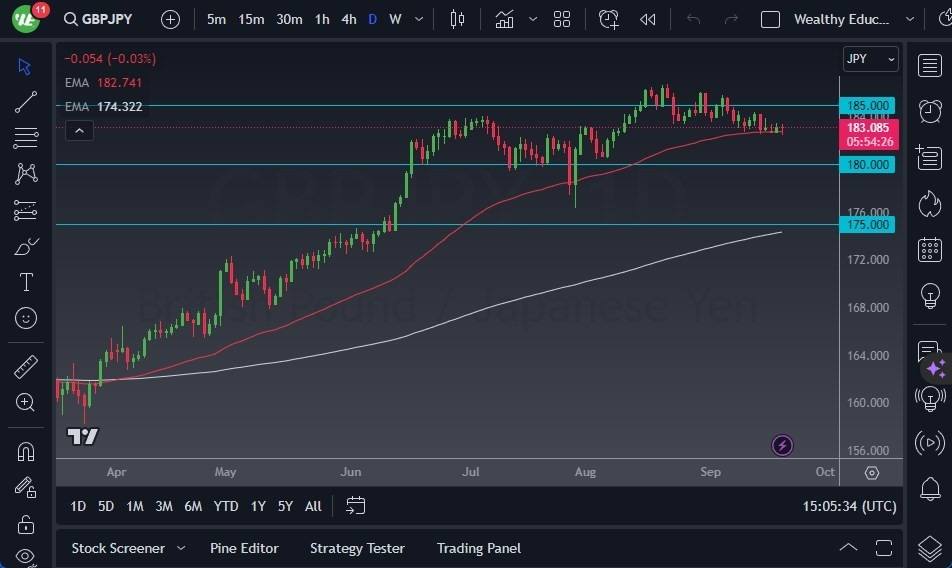This screenshot has height=568, width=952.
Task: Open the Wealthy Educ... layout name
Action: click(x=841, y=19)
